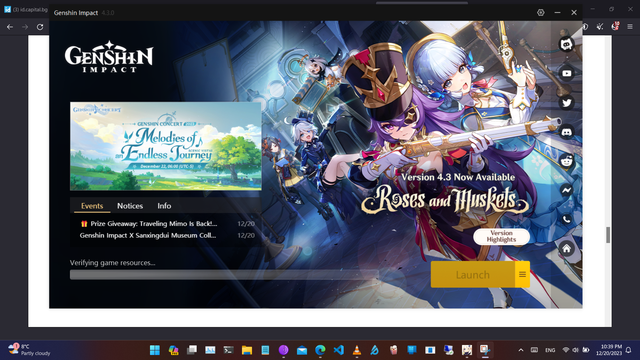Open the browser hamburger menu
This screenshot has height=360, width=640.
pos(630,27)
